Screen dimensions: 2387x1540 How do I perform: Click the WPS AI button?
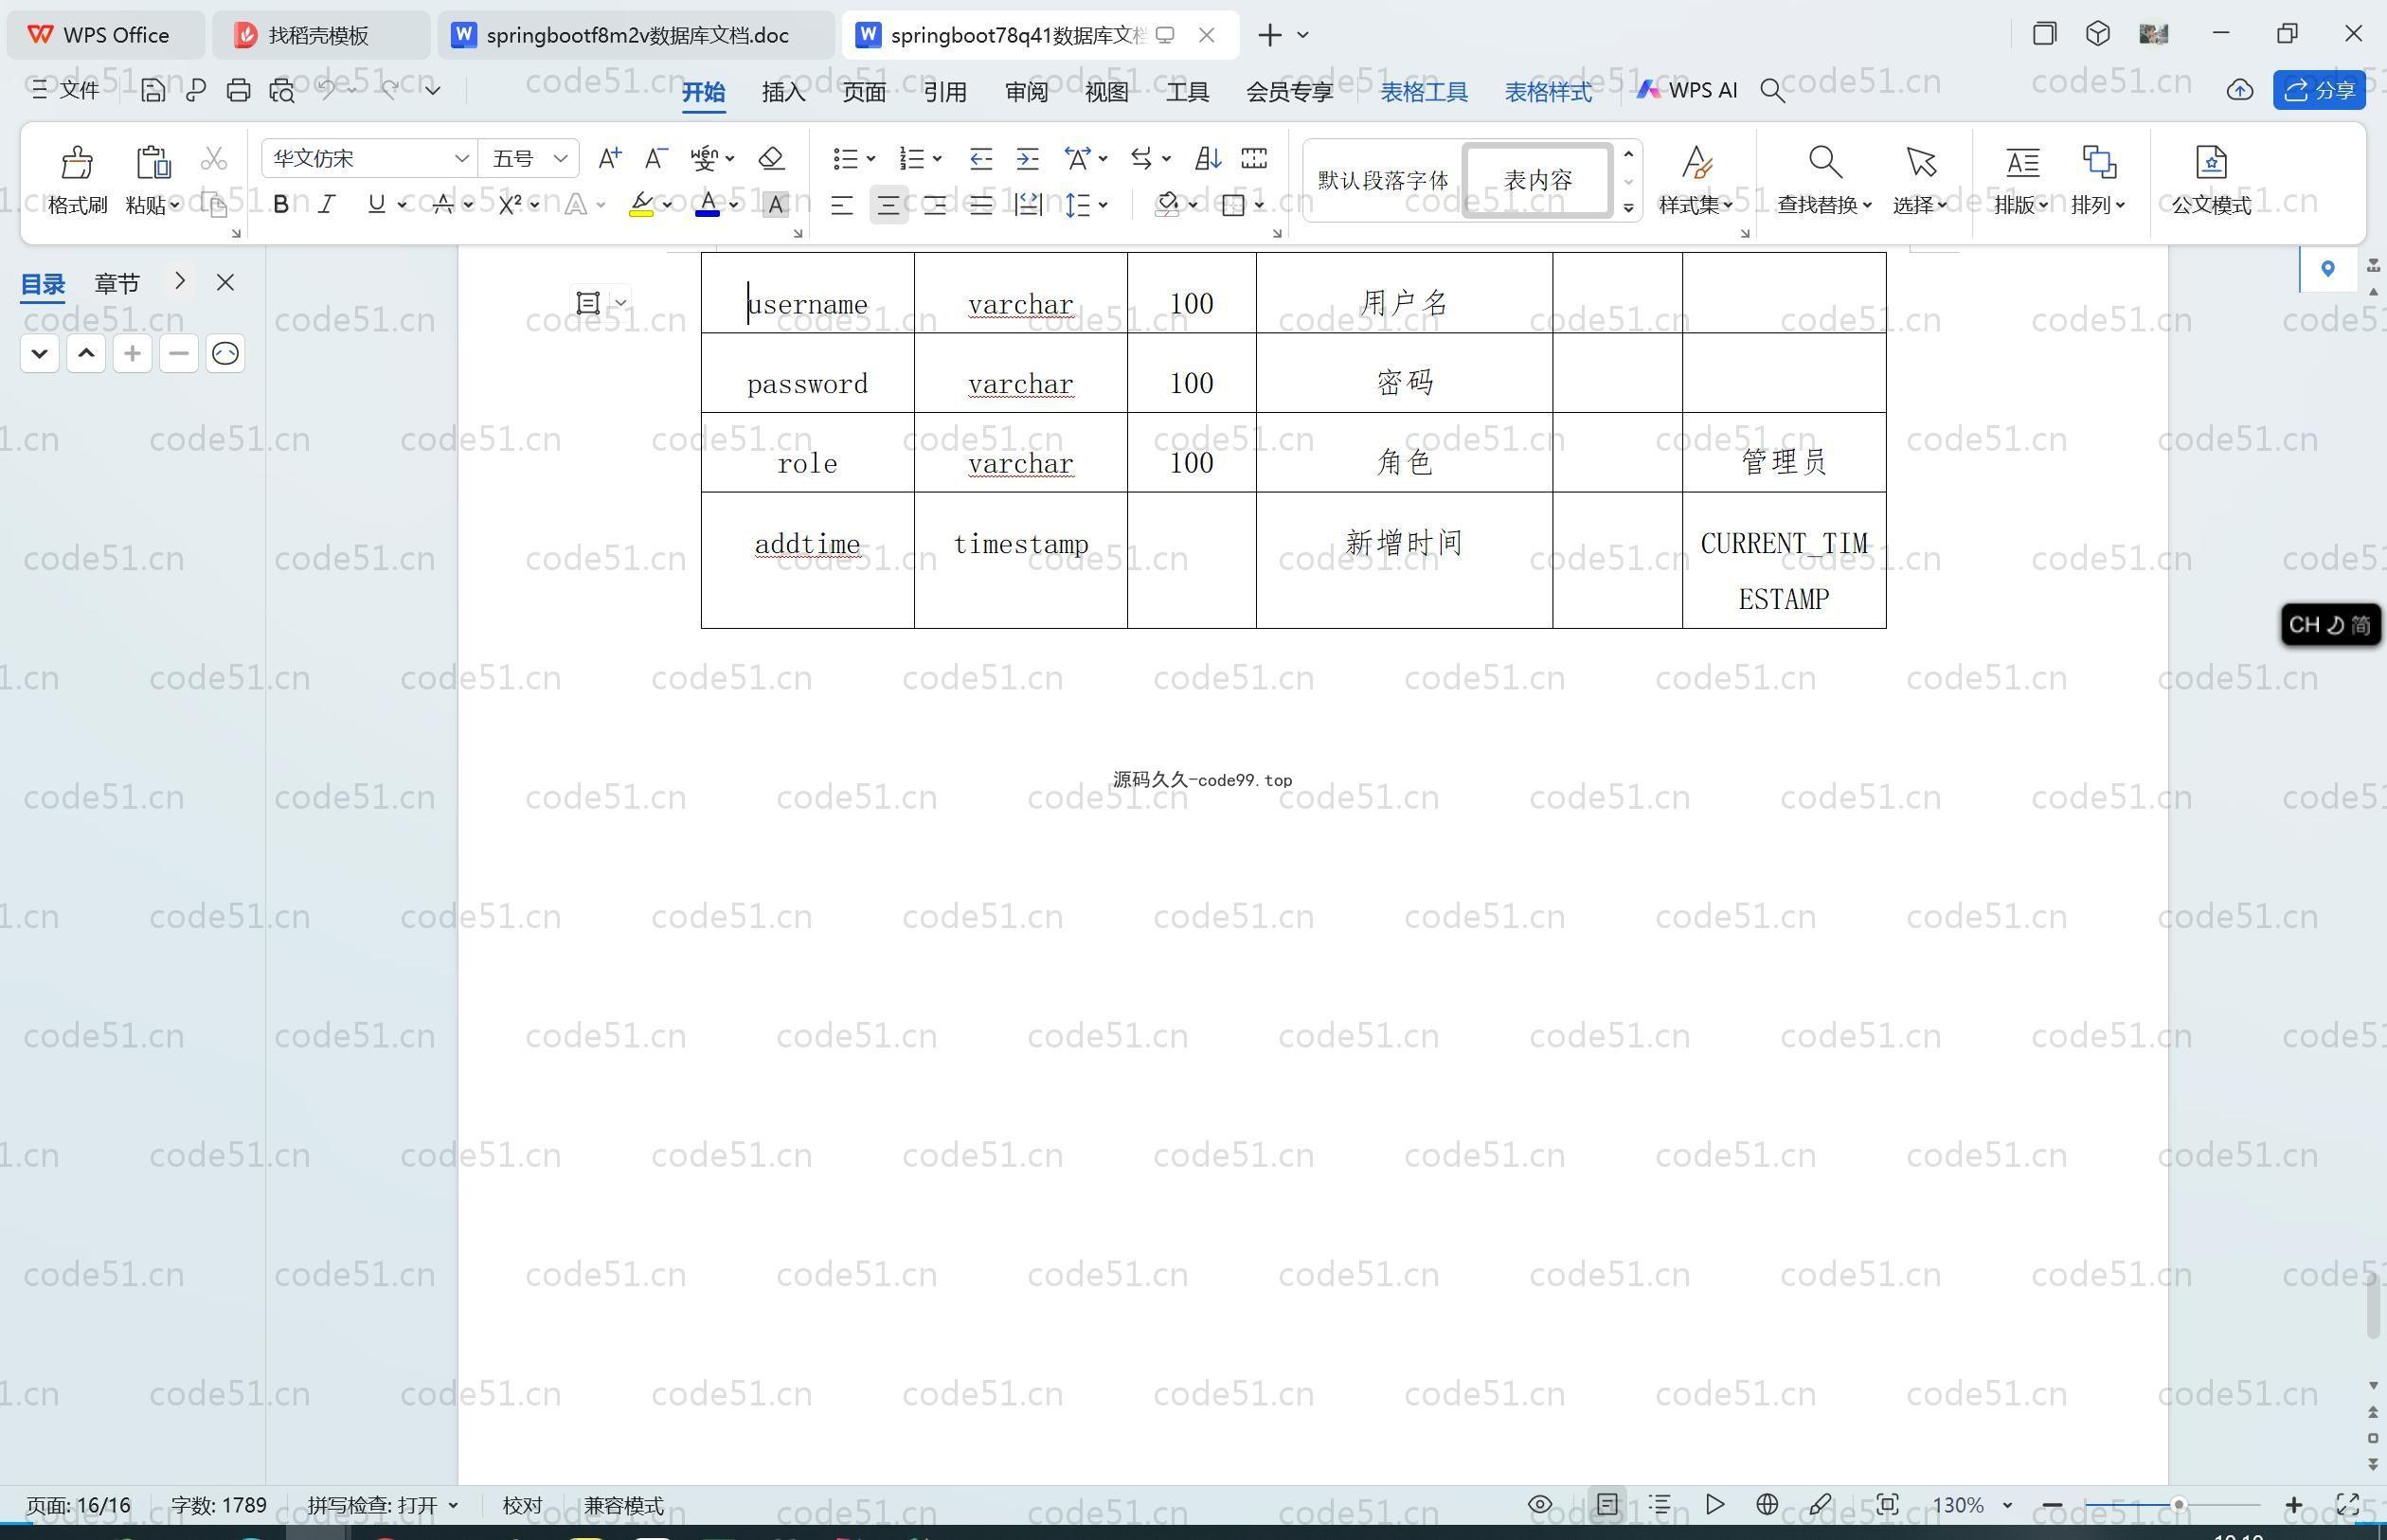tap(1686, 90)
